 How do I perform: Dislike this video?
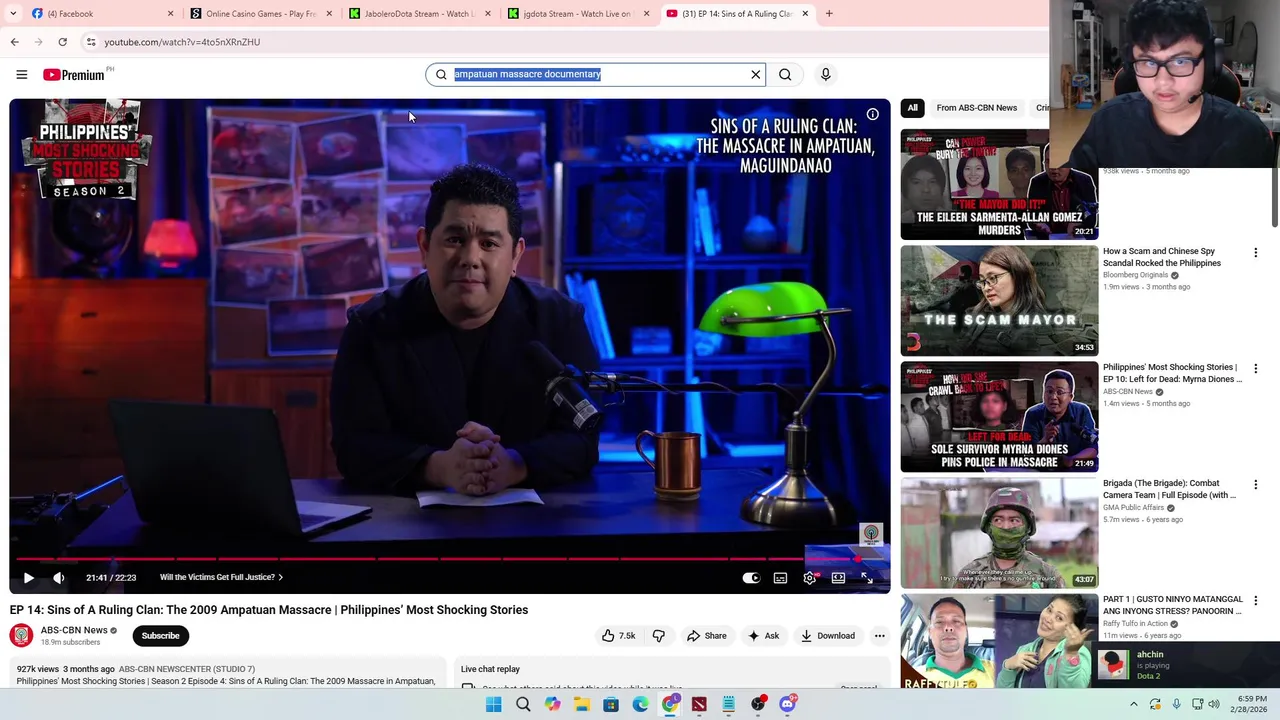(659, 636)
